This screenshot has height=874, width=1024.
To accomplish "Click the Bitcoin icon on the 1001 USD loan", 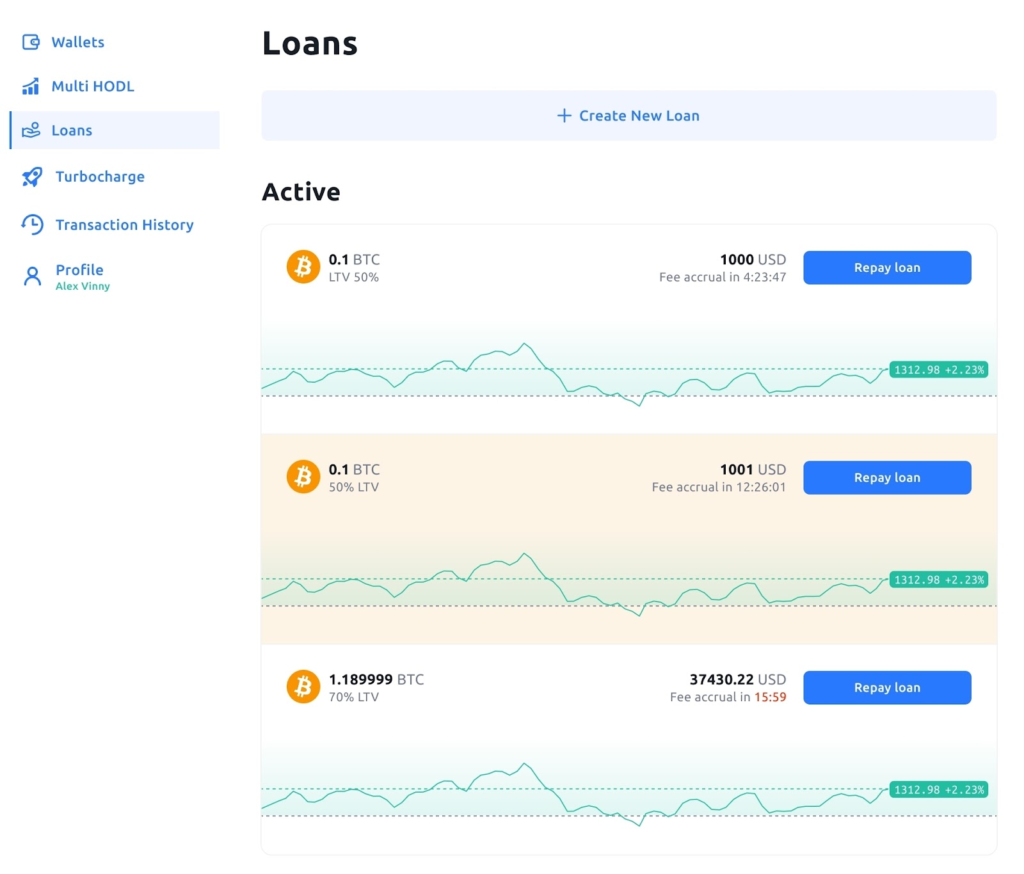I will [x=302, y=477].
